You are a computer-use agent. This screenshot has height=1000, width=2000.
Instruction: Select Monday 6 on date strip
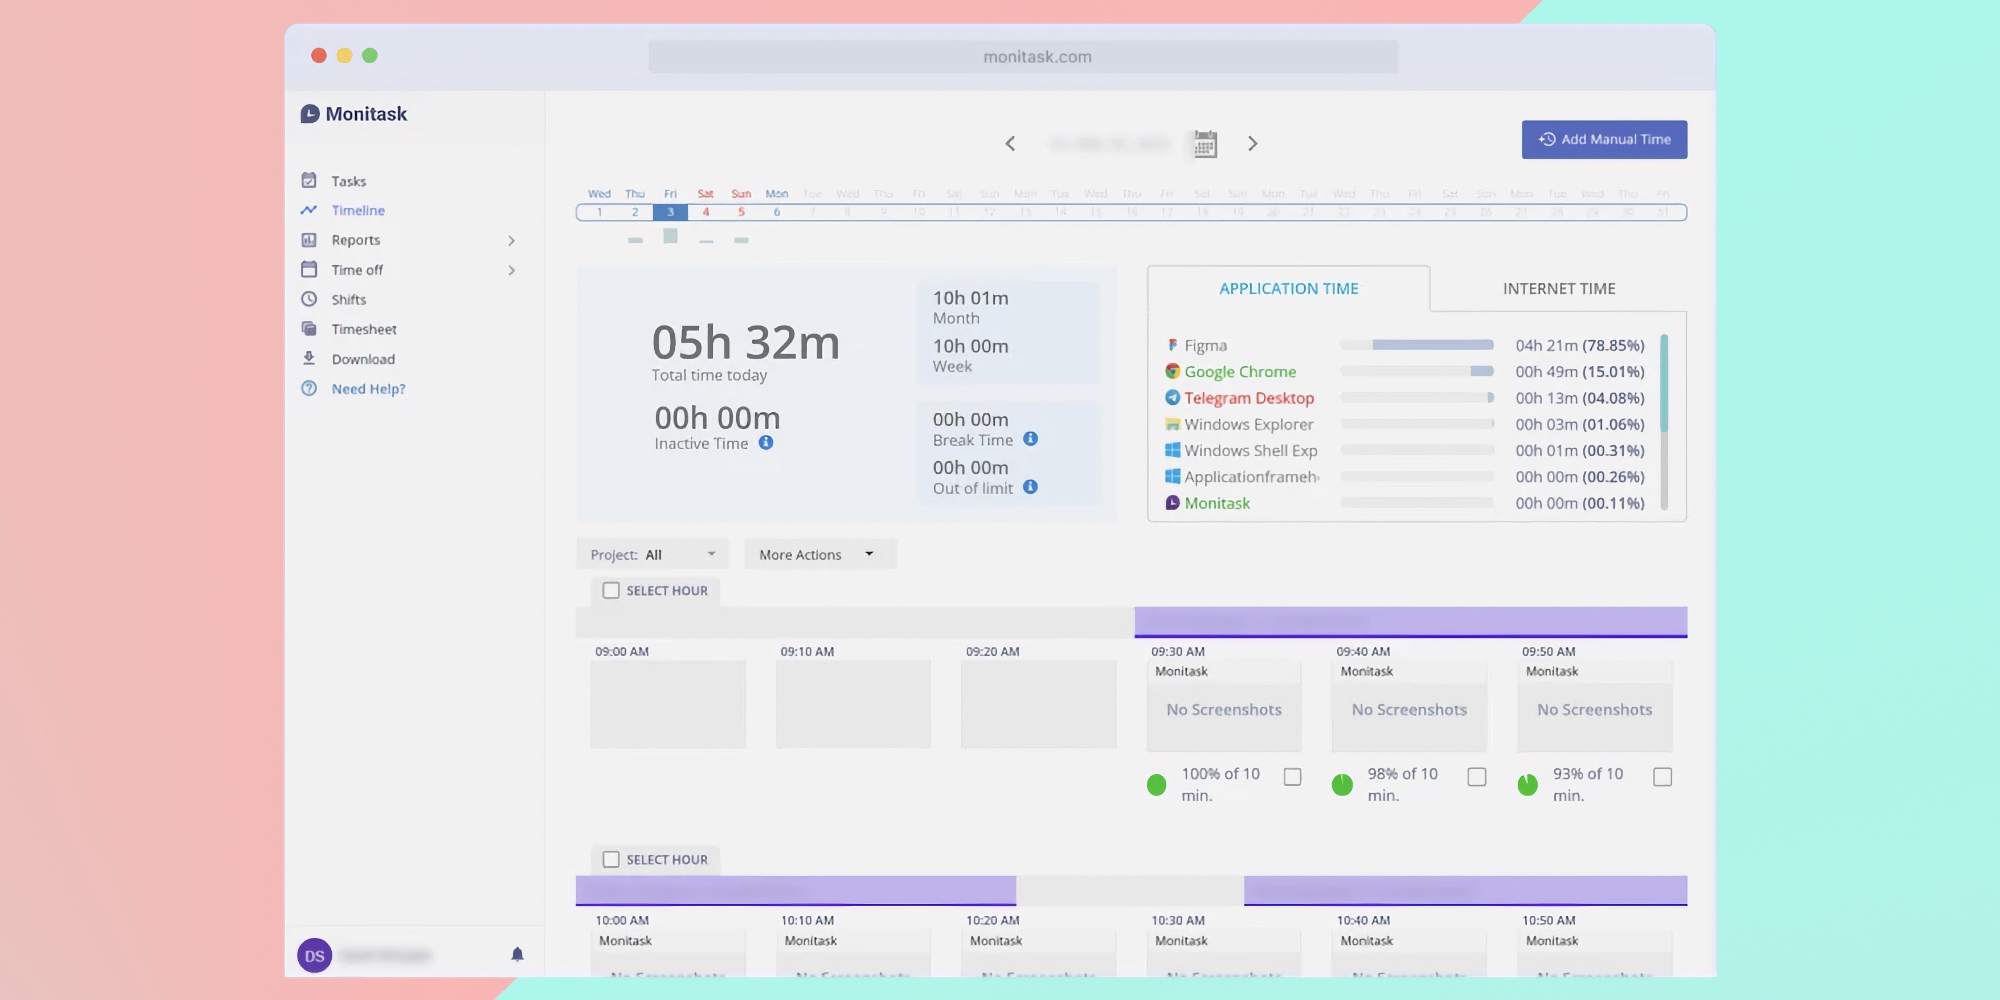(x=777, y=212)
